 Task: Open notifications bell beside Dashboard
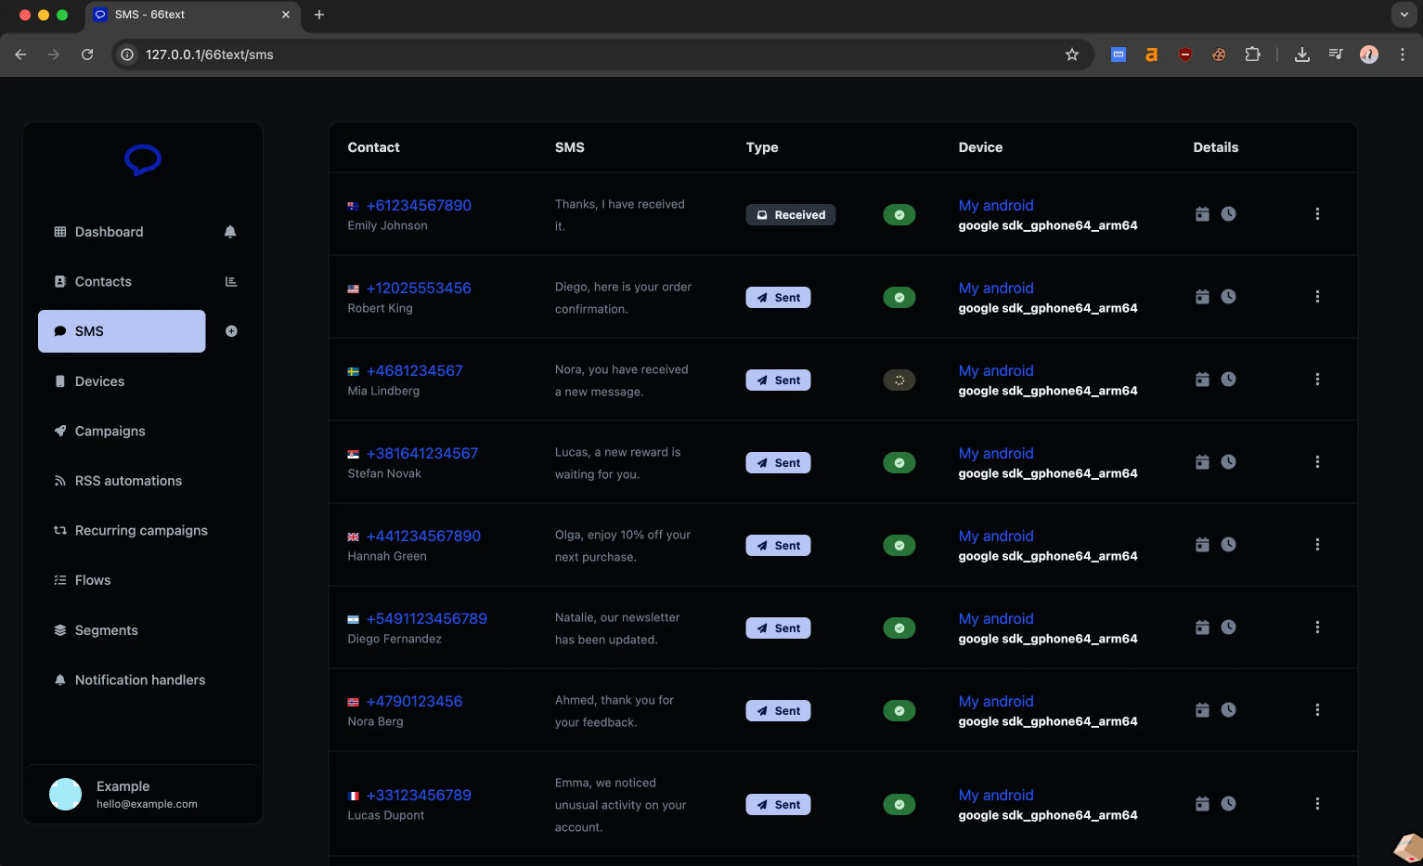230,232
